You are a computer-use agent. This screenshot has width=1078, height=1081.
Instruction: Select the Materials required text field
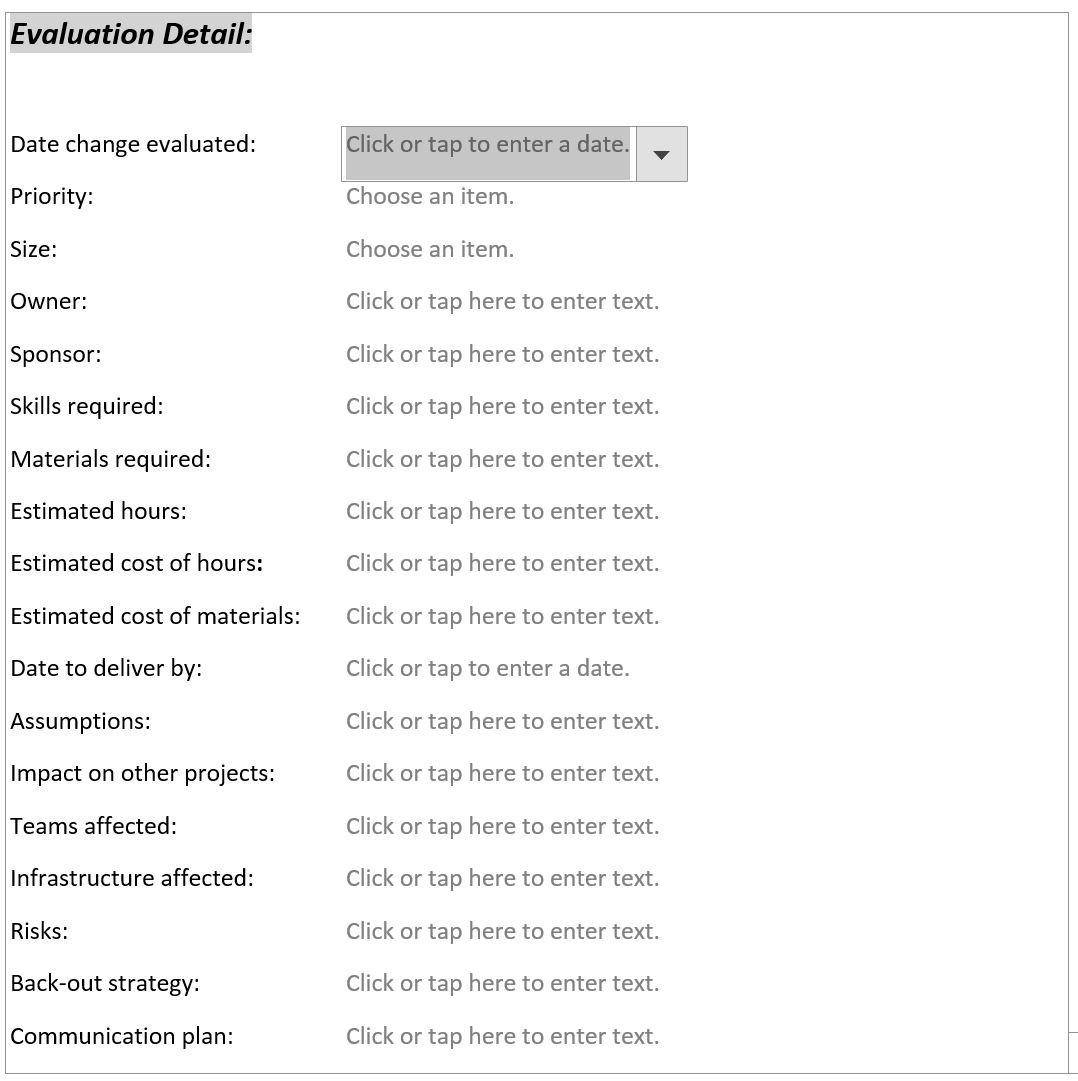tap(502, 460)
